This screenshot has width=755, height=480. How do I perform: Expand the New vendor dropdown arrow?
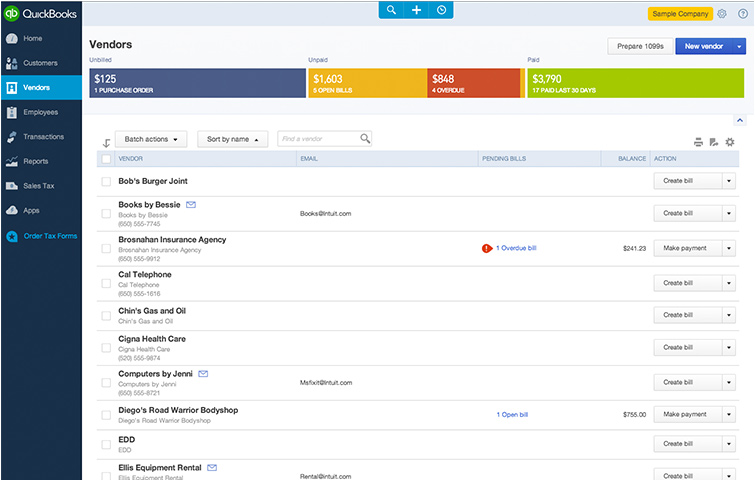tap(739, 46)
